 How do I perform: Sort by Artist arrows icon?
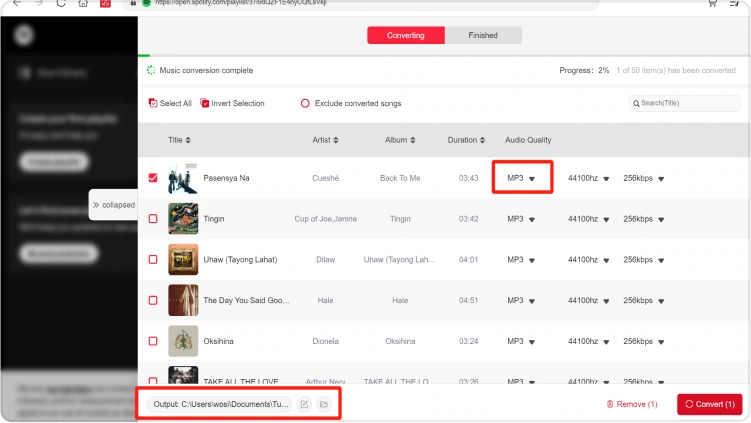[336, 140]
